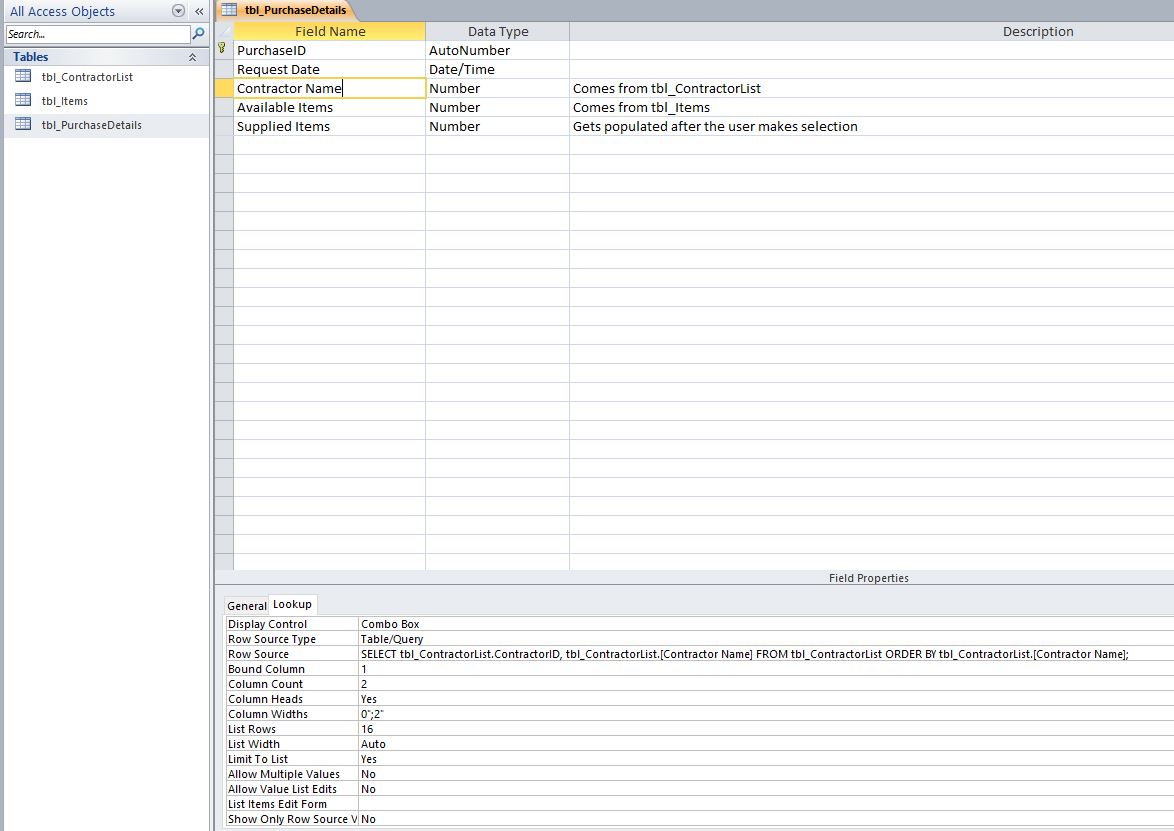Click the List Items Edit Form field
Screen dimensions: 1174x831
[766, 803]
